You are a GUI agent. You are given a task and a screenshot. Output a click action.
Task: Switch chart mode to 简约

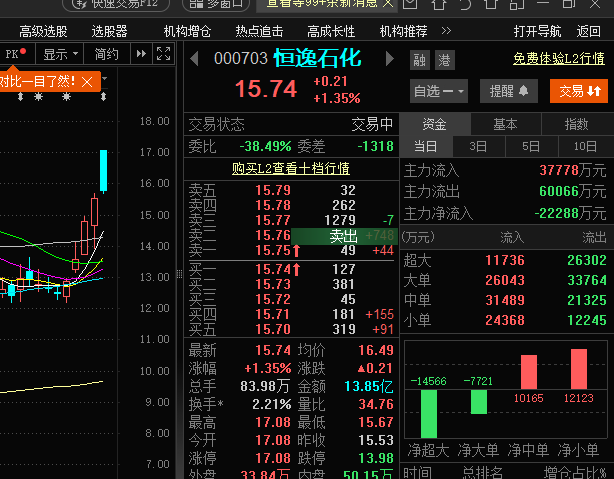pyautogui.click(x=107, y=54)
